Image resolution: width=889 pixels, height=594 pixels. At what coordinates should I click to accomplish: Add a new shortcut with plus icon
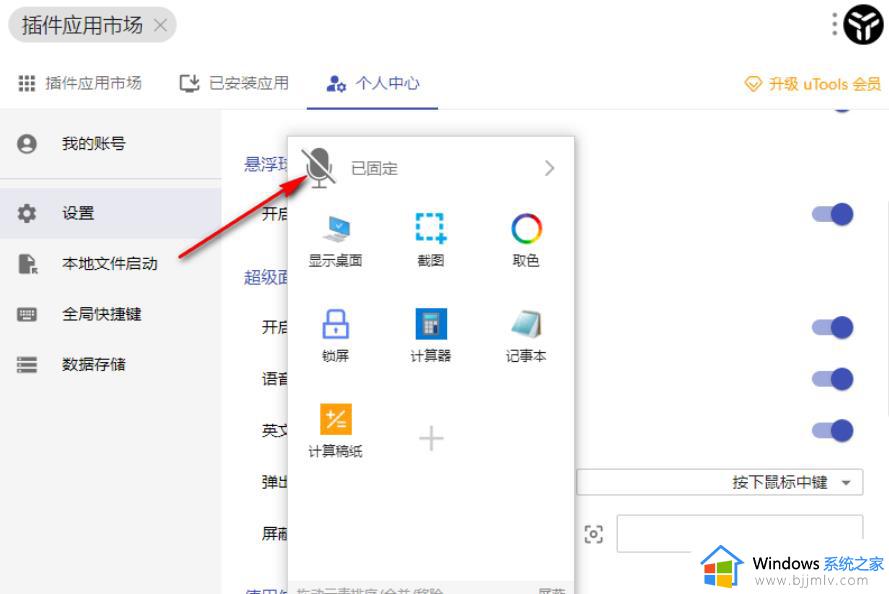[430, 438]
